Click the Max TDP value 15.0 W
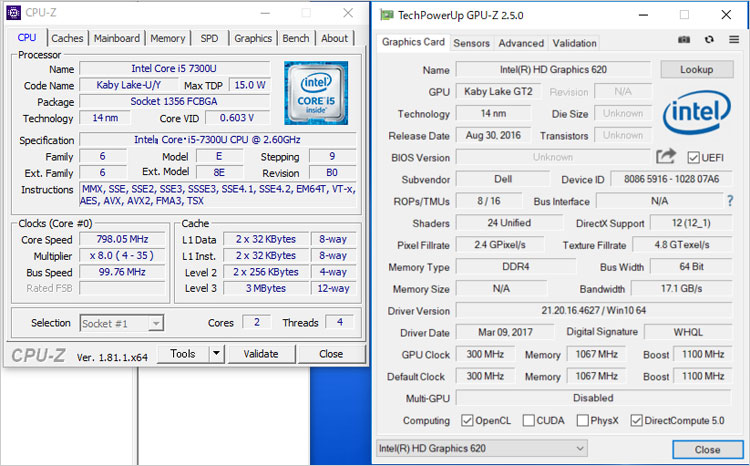 pyautogui.click(x=250, y=85)
